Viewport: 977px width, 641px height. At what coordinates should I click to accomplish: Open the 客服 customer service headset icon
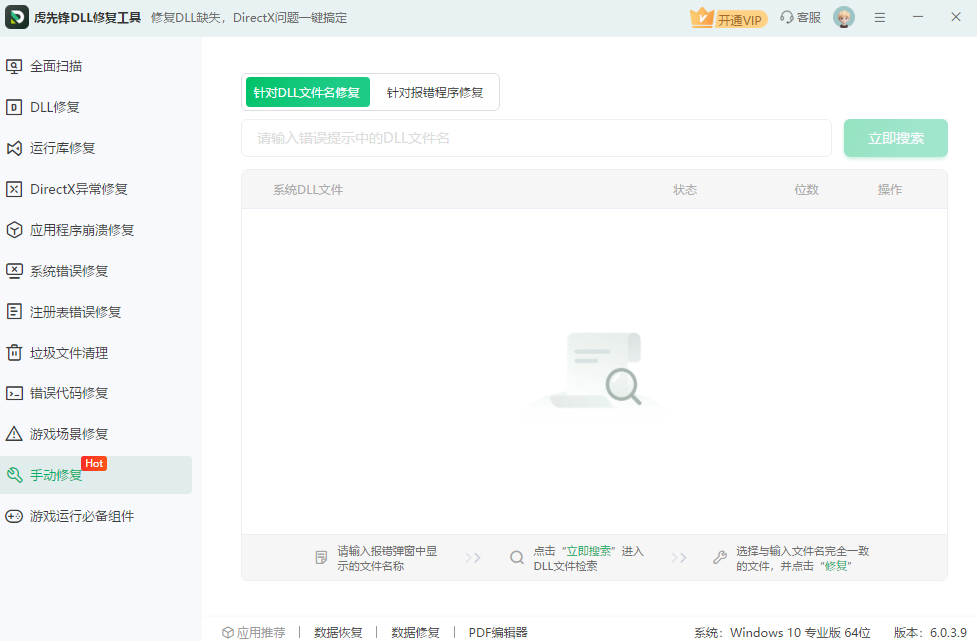(x=800, y=17)
